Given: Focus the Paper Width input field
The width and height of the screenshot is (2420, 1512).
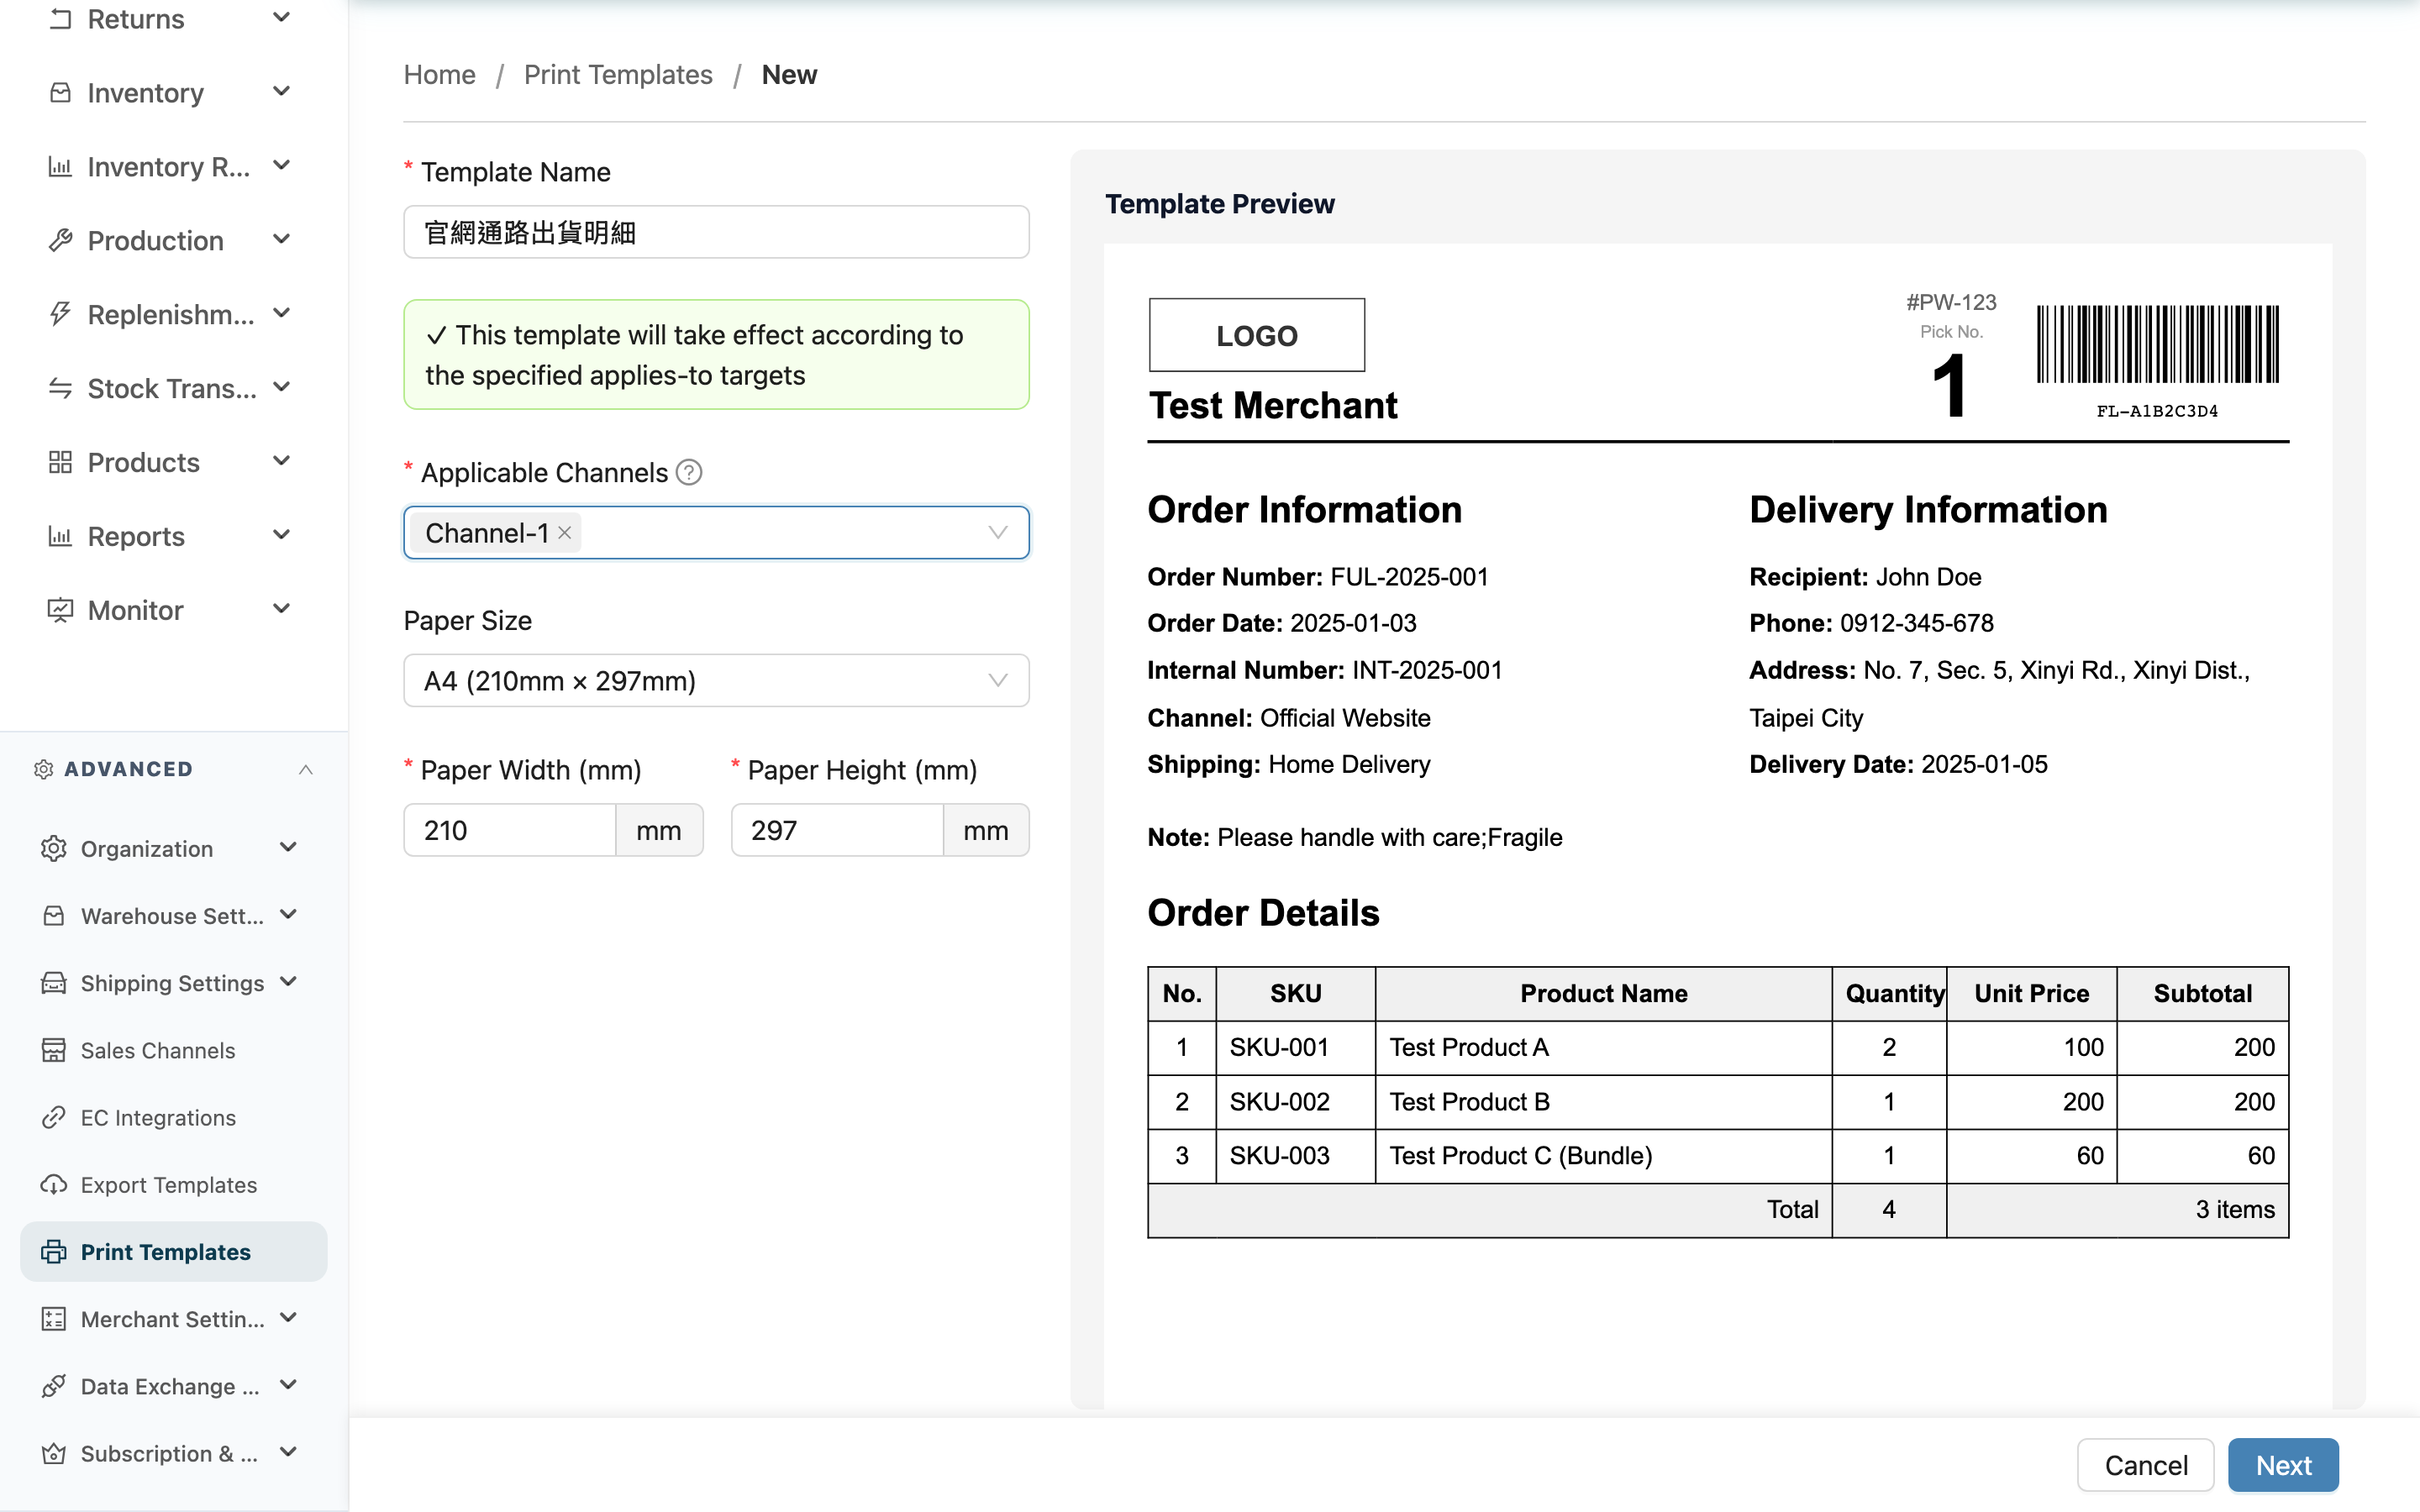Looking at the screenshot, I should pos(510,830).
